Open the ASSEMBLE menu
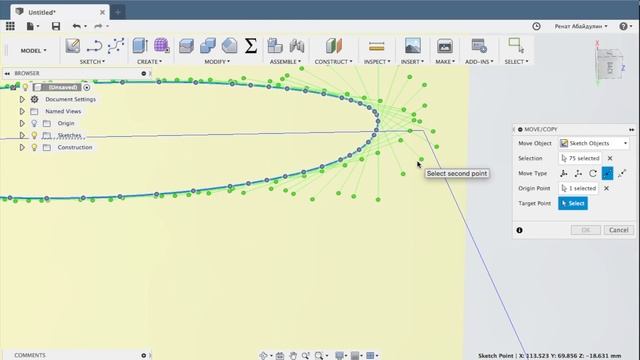 (x=285, y=62)
